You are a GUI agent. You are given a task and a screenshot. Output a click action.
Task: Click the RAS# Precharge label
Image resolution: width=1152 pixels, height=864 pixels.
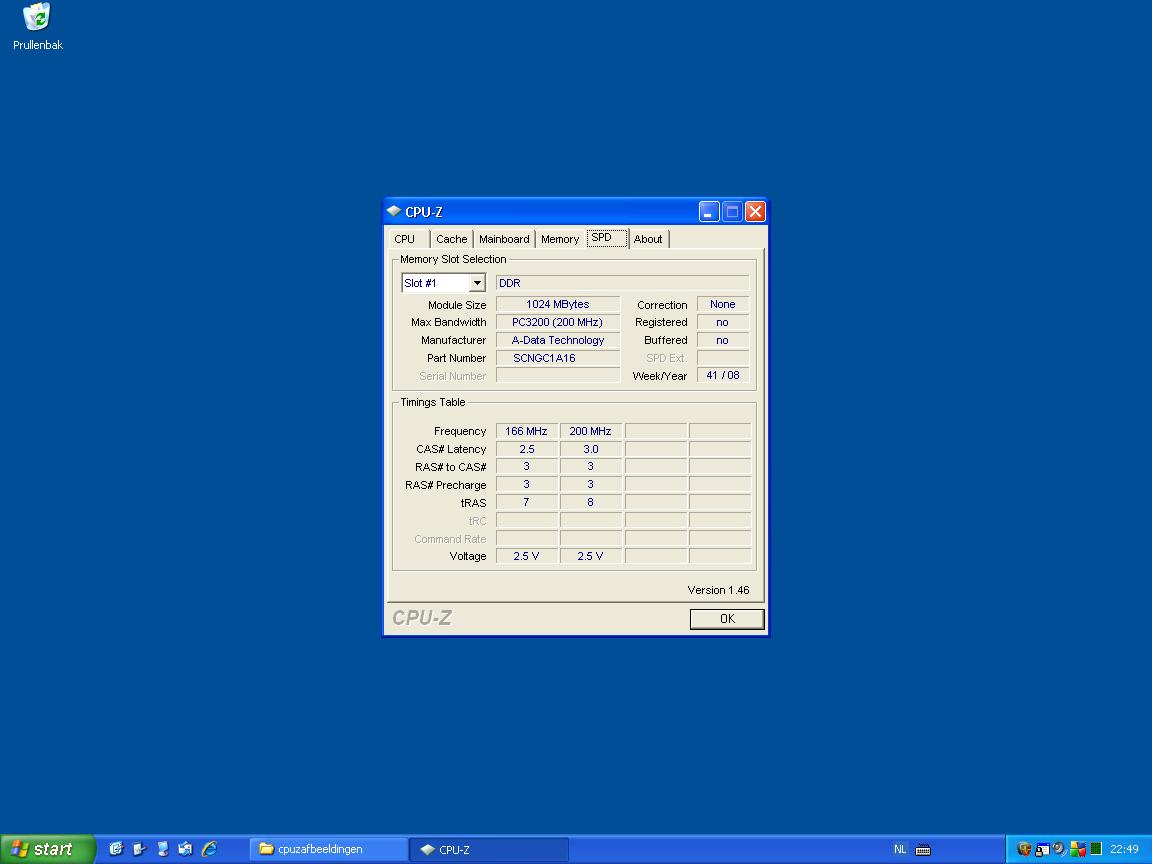446,485
